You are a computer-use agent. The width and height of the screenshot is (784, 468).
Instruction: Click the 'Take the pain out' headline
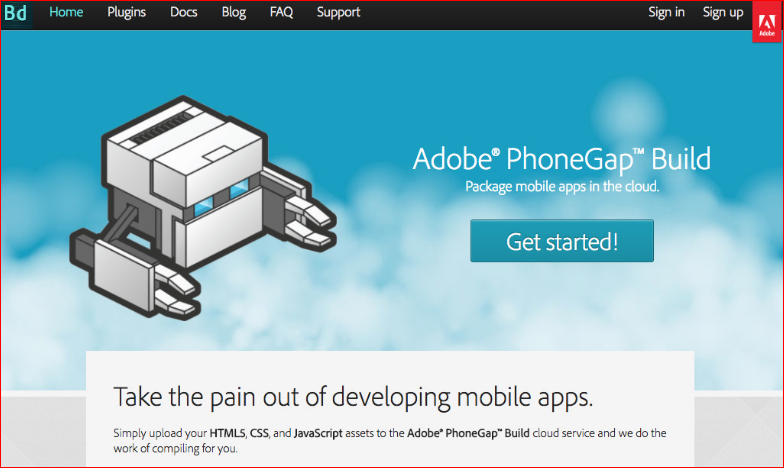point(353,397)
